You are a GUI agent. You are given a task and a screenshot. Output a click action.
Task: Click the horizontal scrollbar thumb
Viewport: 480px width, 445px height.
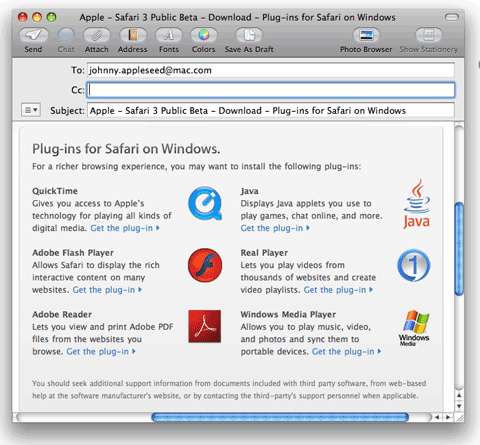point(280,417)
